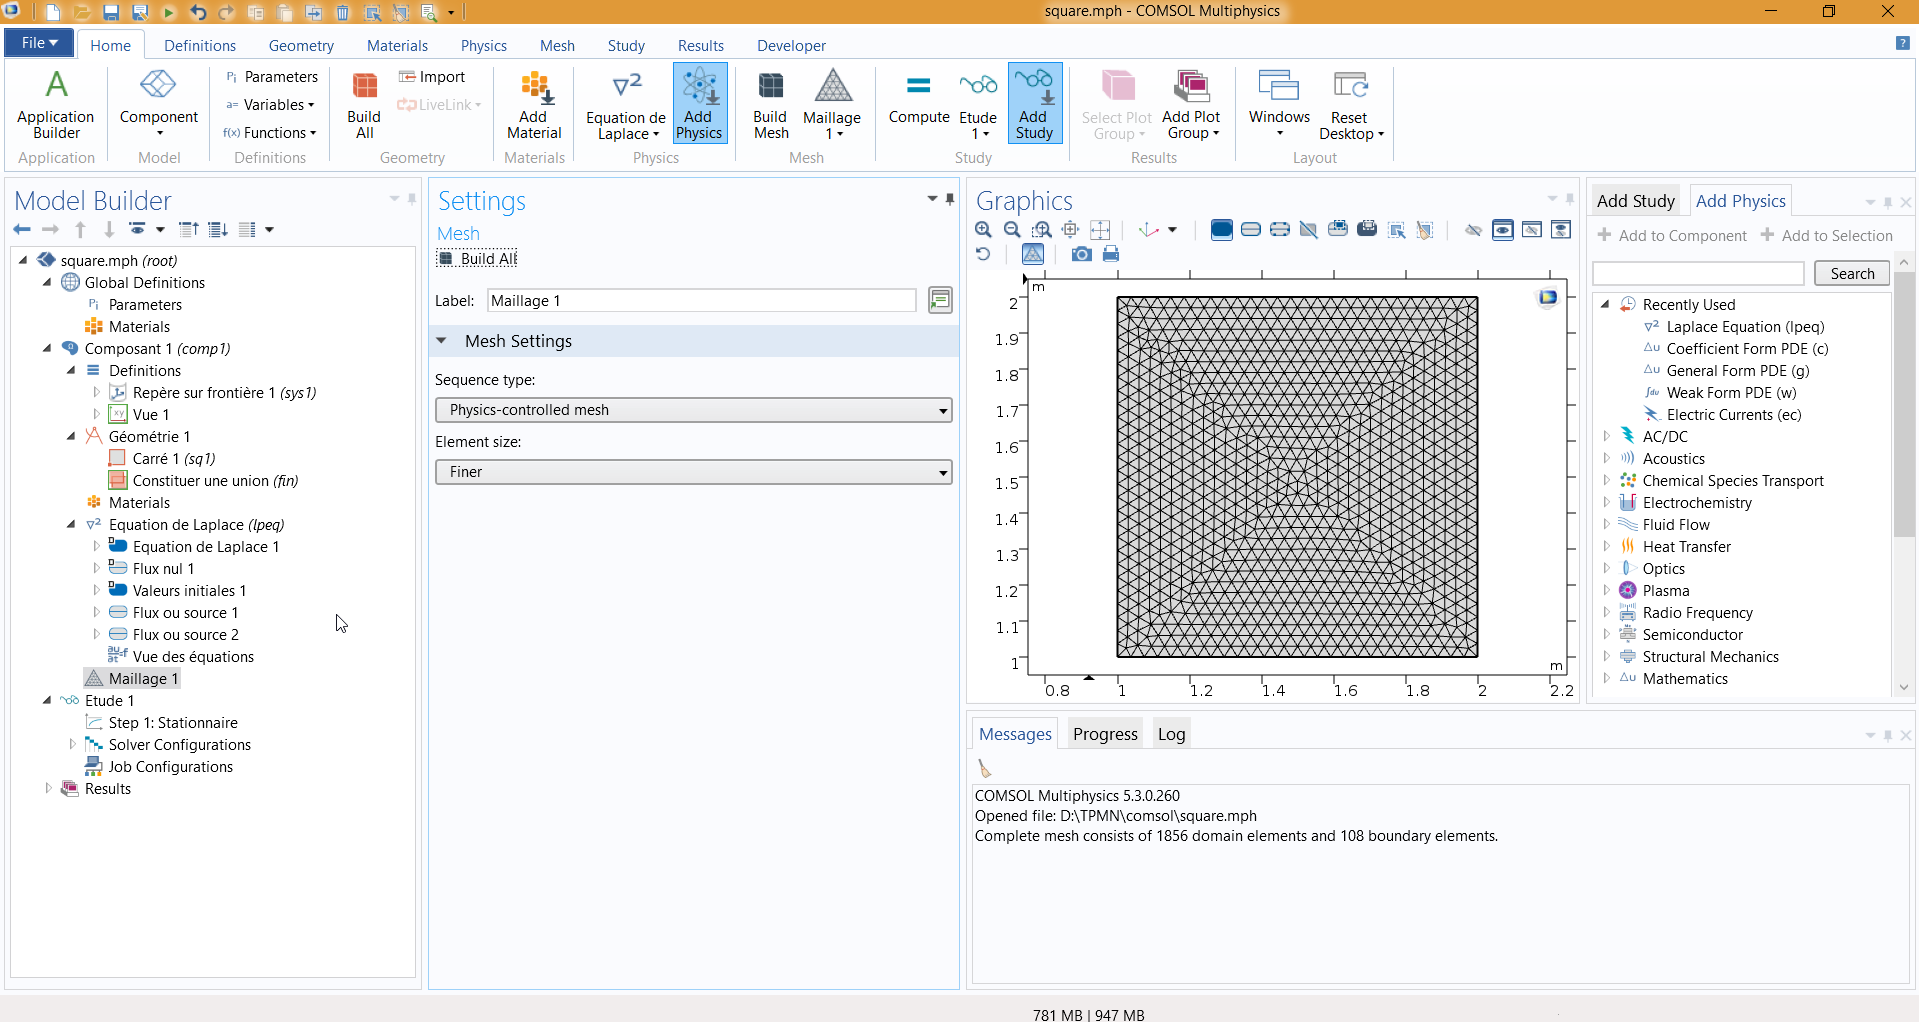Image resolution: width=1919 pixels, height=1022 pixels.
Task: Open the Sequence type dropdown
Action: tap(693, 410)
